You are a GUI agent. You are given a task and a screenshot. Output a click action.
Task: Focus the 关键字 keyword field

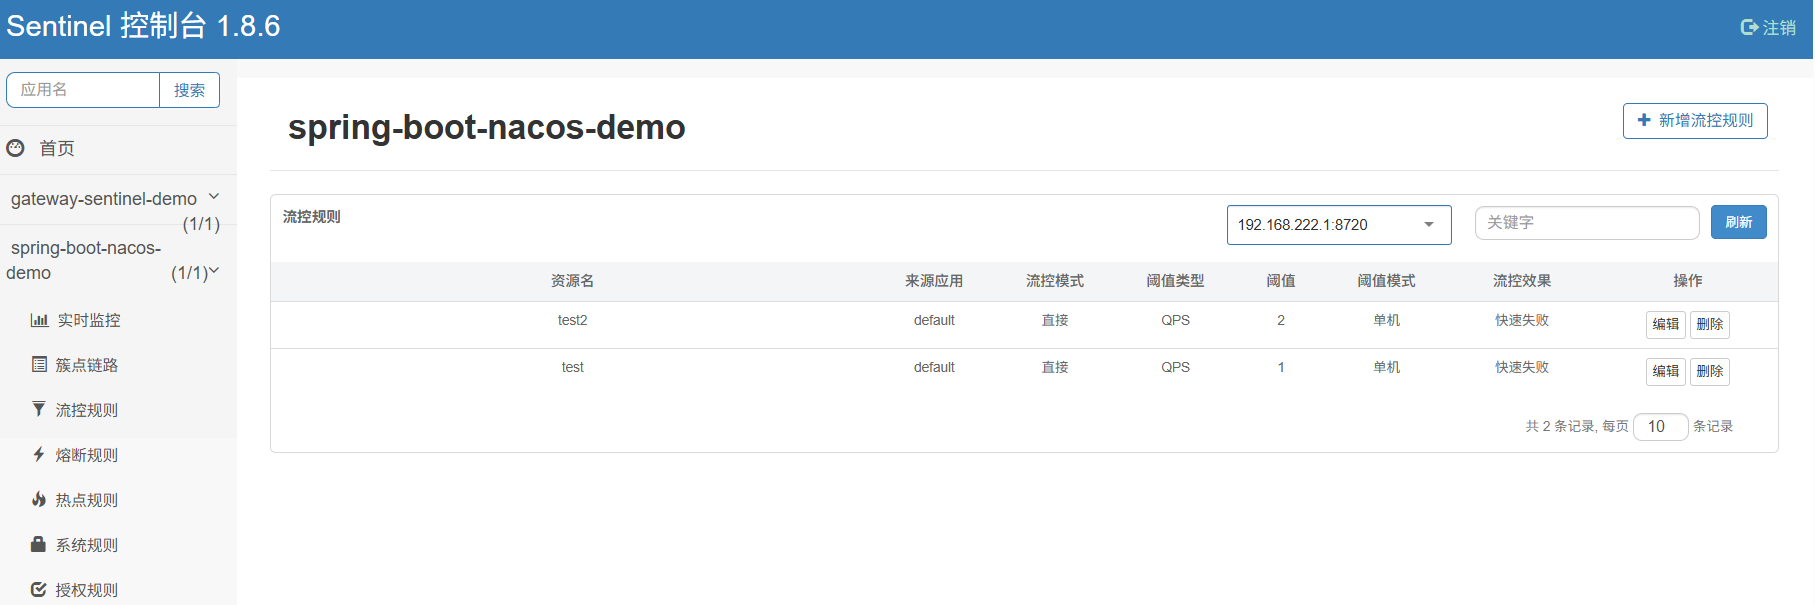[x=1587, y=222]
